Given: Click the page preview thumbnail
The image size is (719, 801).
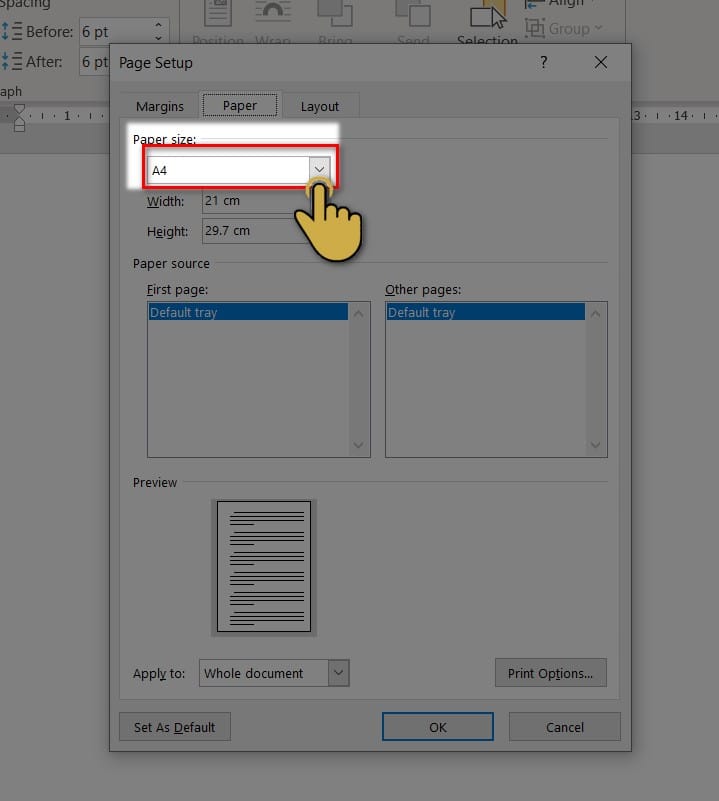Looking at the screenshot, I should coord(264,567).
